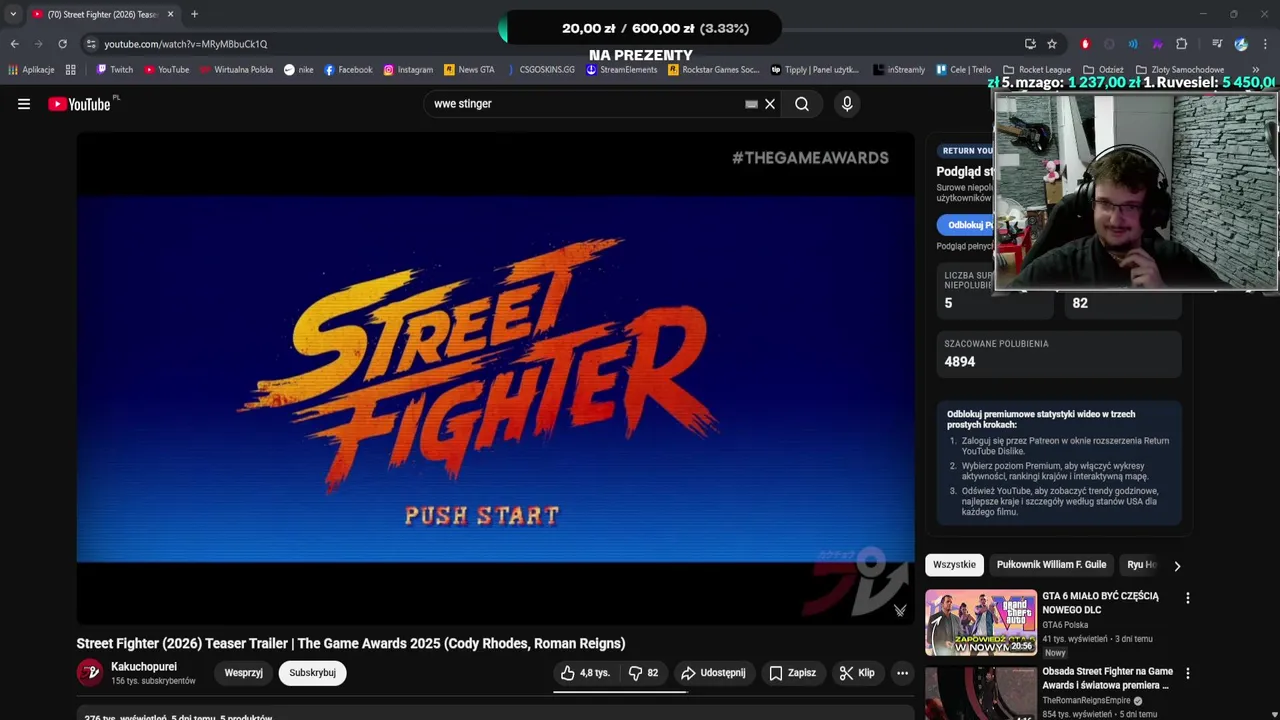
Task: Install app icon in address bar
Action: click(1030, 44)
